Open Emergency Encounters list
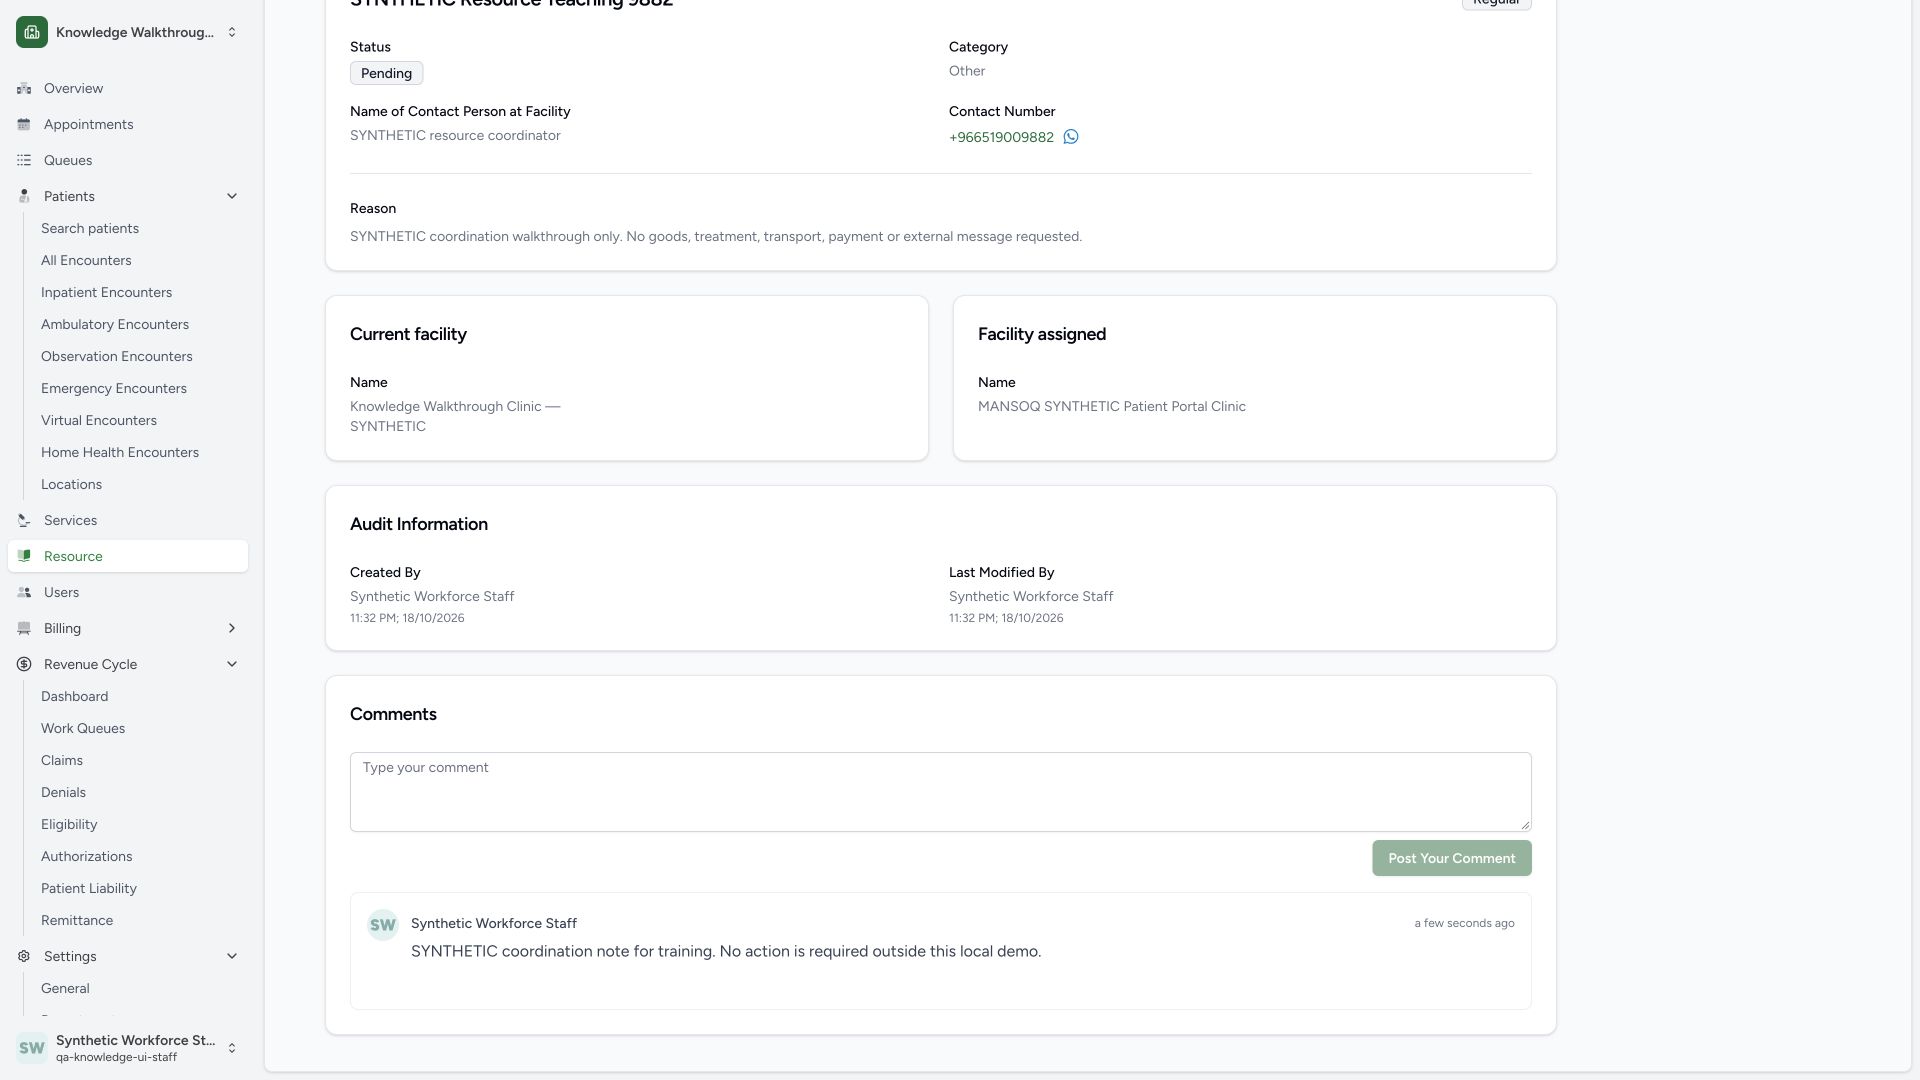The image size is (1920, 1080). (114, 388)
